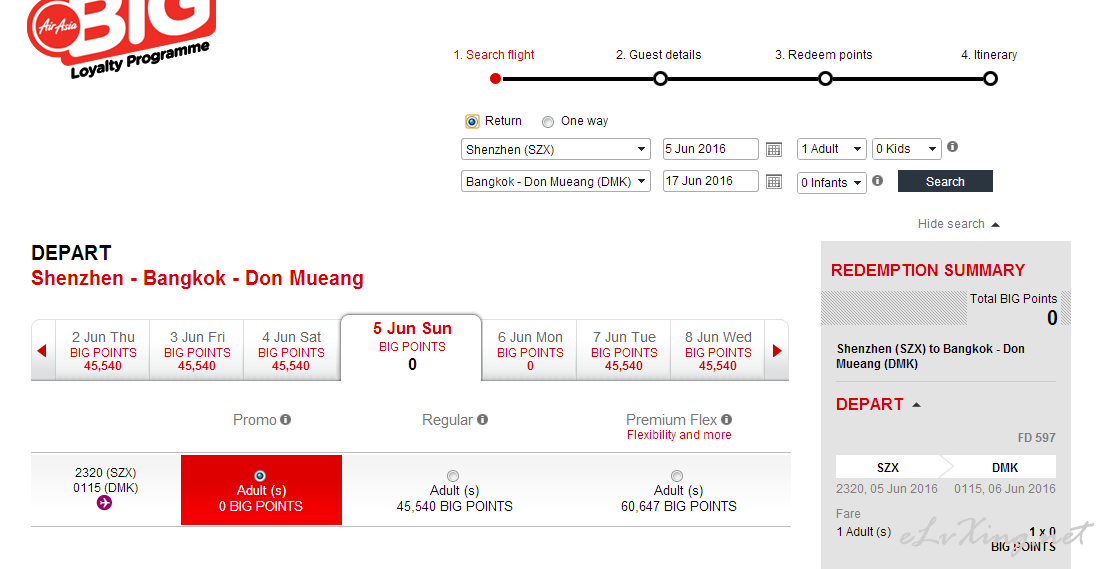Click flight number FD 597
Viewport: 1104px width, 569px height.
1036,437
